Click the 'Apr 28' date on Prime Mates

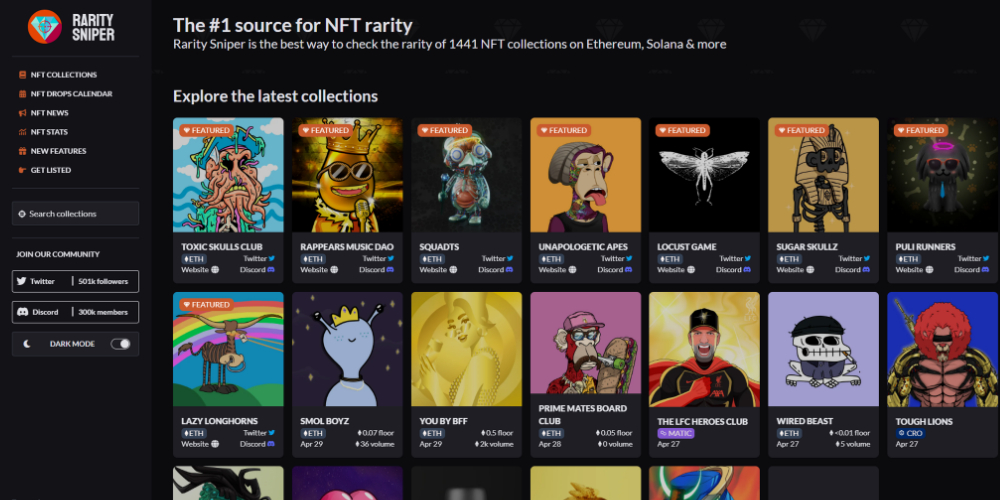click(550, 444)
